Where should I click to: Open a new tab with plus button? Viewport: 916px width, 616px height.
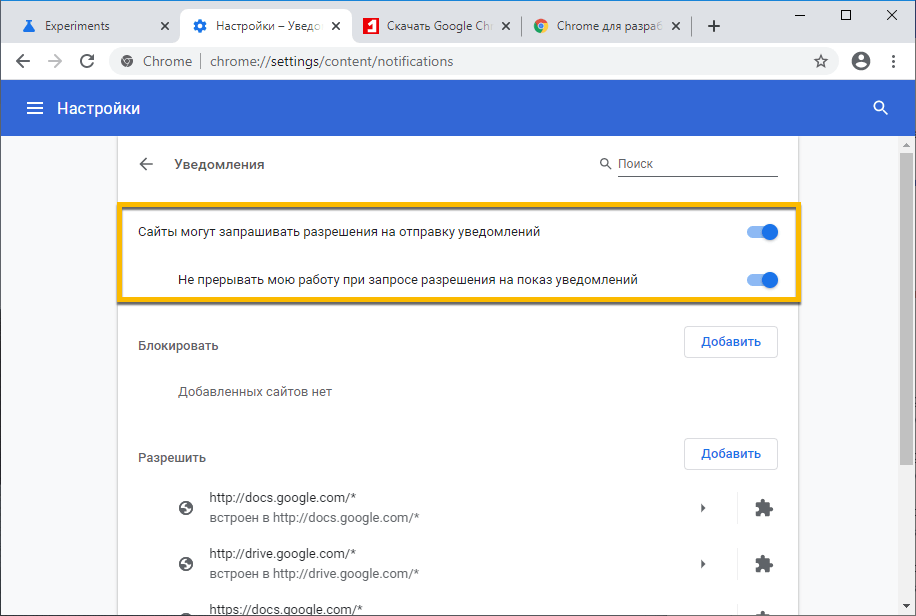pyautogui.click(x=713, y=26)
